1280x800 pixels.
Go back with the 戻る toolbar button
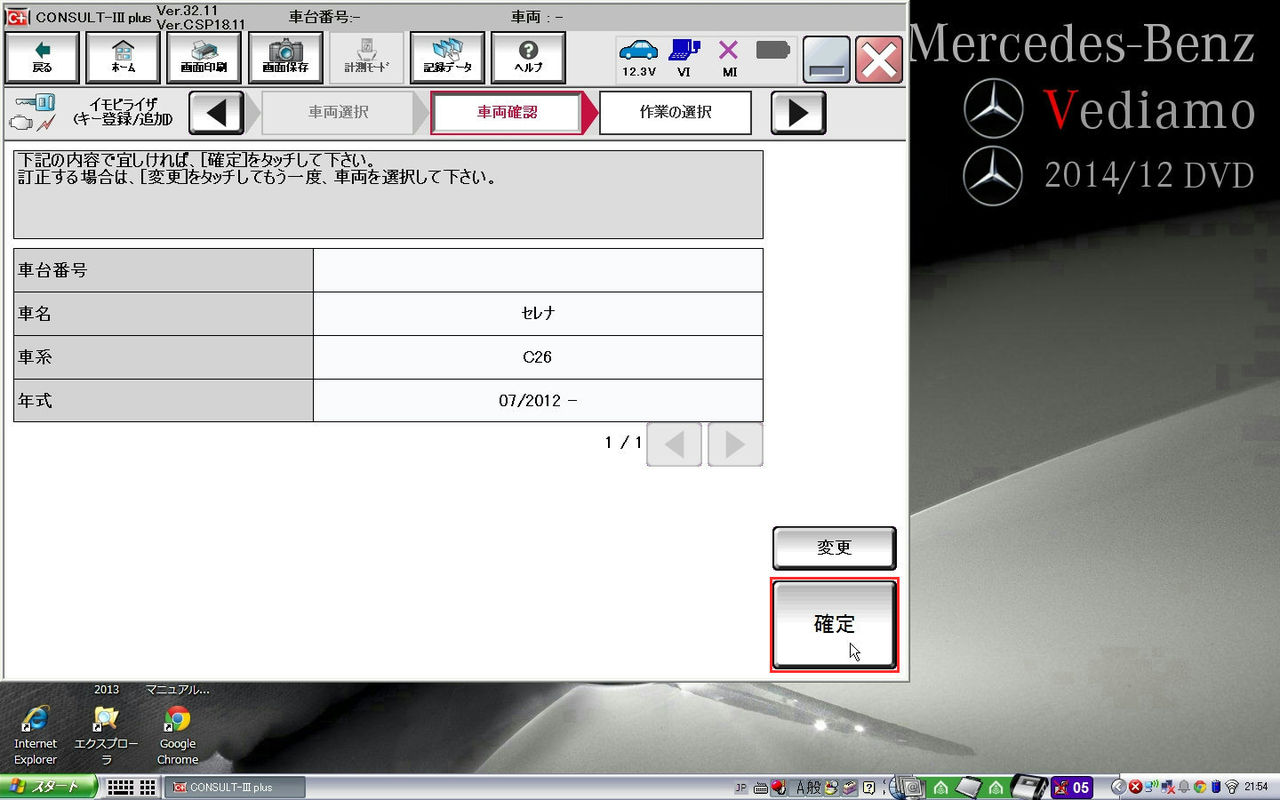pyautogui.click(x=42, y=58)
